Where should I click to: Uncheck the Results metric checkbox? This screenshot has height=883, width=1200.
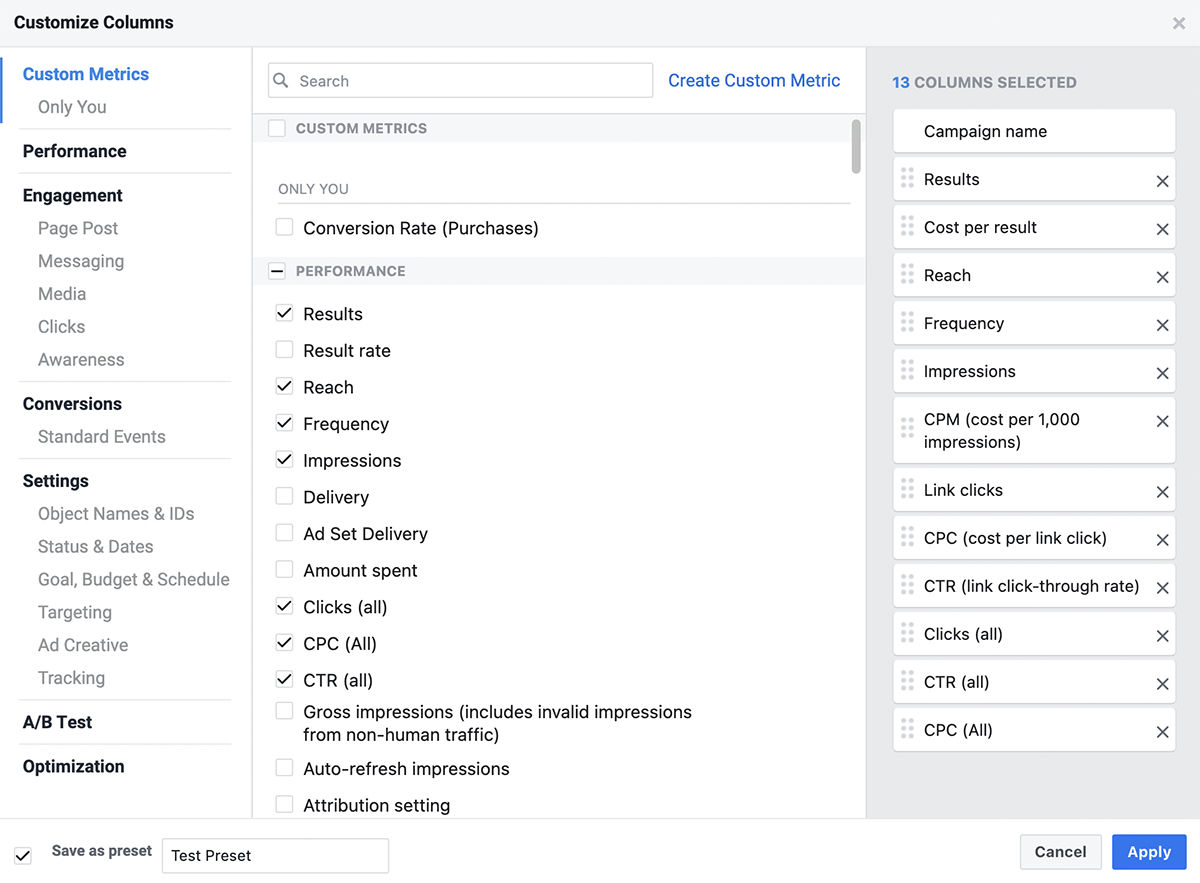[284, 313]
